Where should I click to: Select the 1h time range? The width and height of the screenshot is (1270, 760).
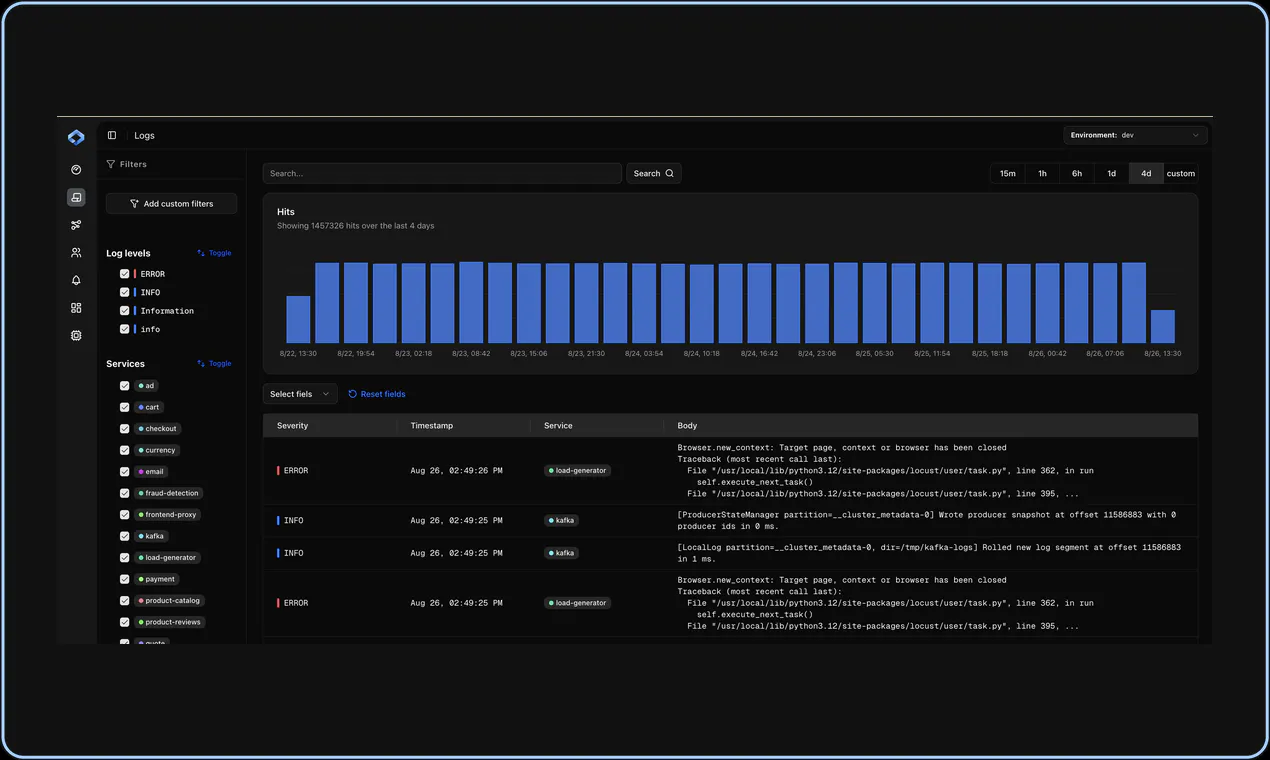pos(1042,173)
